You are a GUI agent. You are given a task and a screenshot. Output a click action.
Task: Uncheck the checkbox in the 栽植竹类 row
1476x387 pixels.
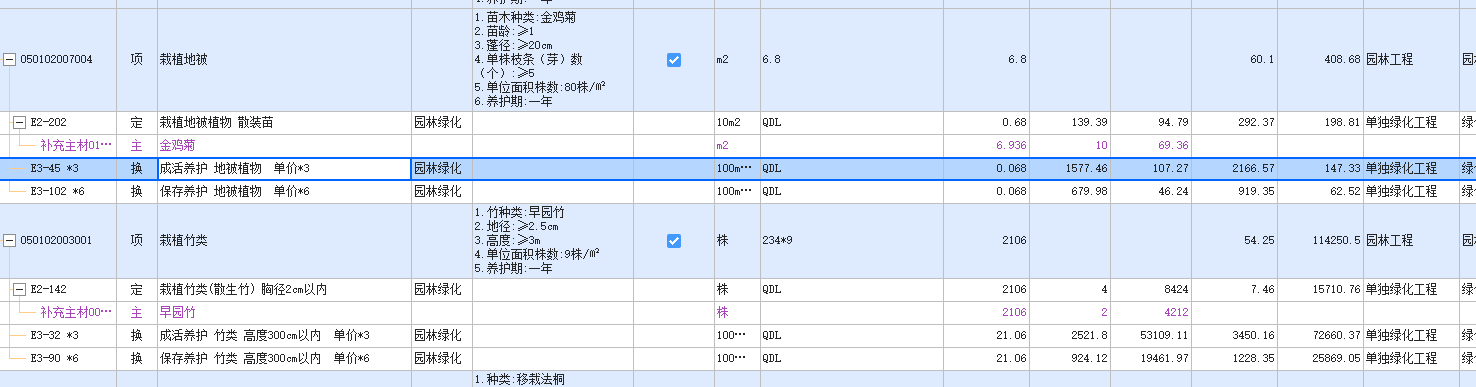tap(674, 241)
